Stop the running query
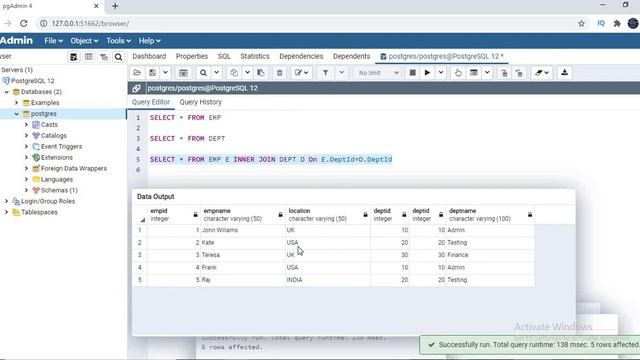The width and height of the screenshot is (640, 360). click(x=412, y=73)
